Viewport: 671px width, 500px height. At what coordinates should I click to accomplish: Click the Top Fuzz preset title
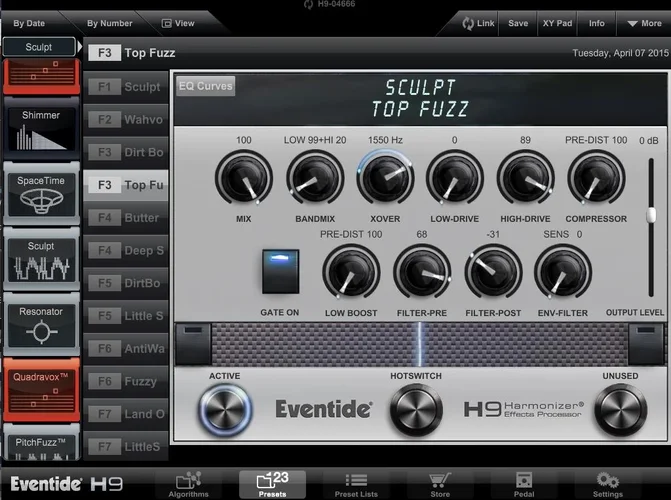point(150,53)
